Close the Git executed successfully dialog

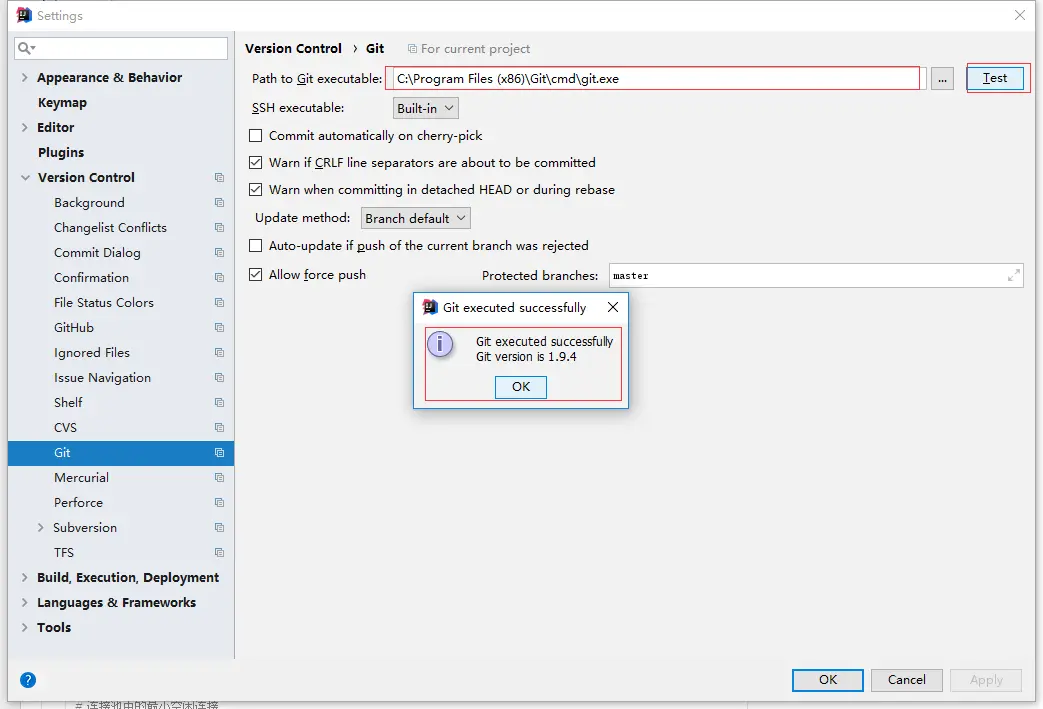[x=613, y=307]
